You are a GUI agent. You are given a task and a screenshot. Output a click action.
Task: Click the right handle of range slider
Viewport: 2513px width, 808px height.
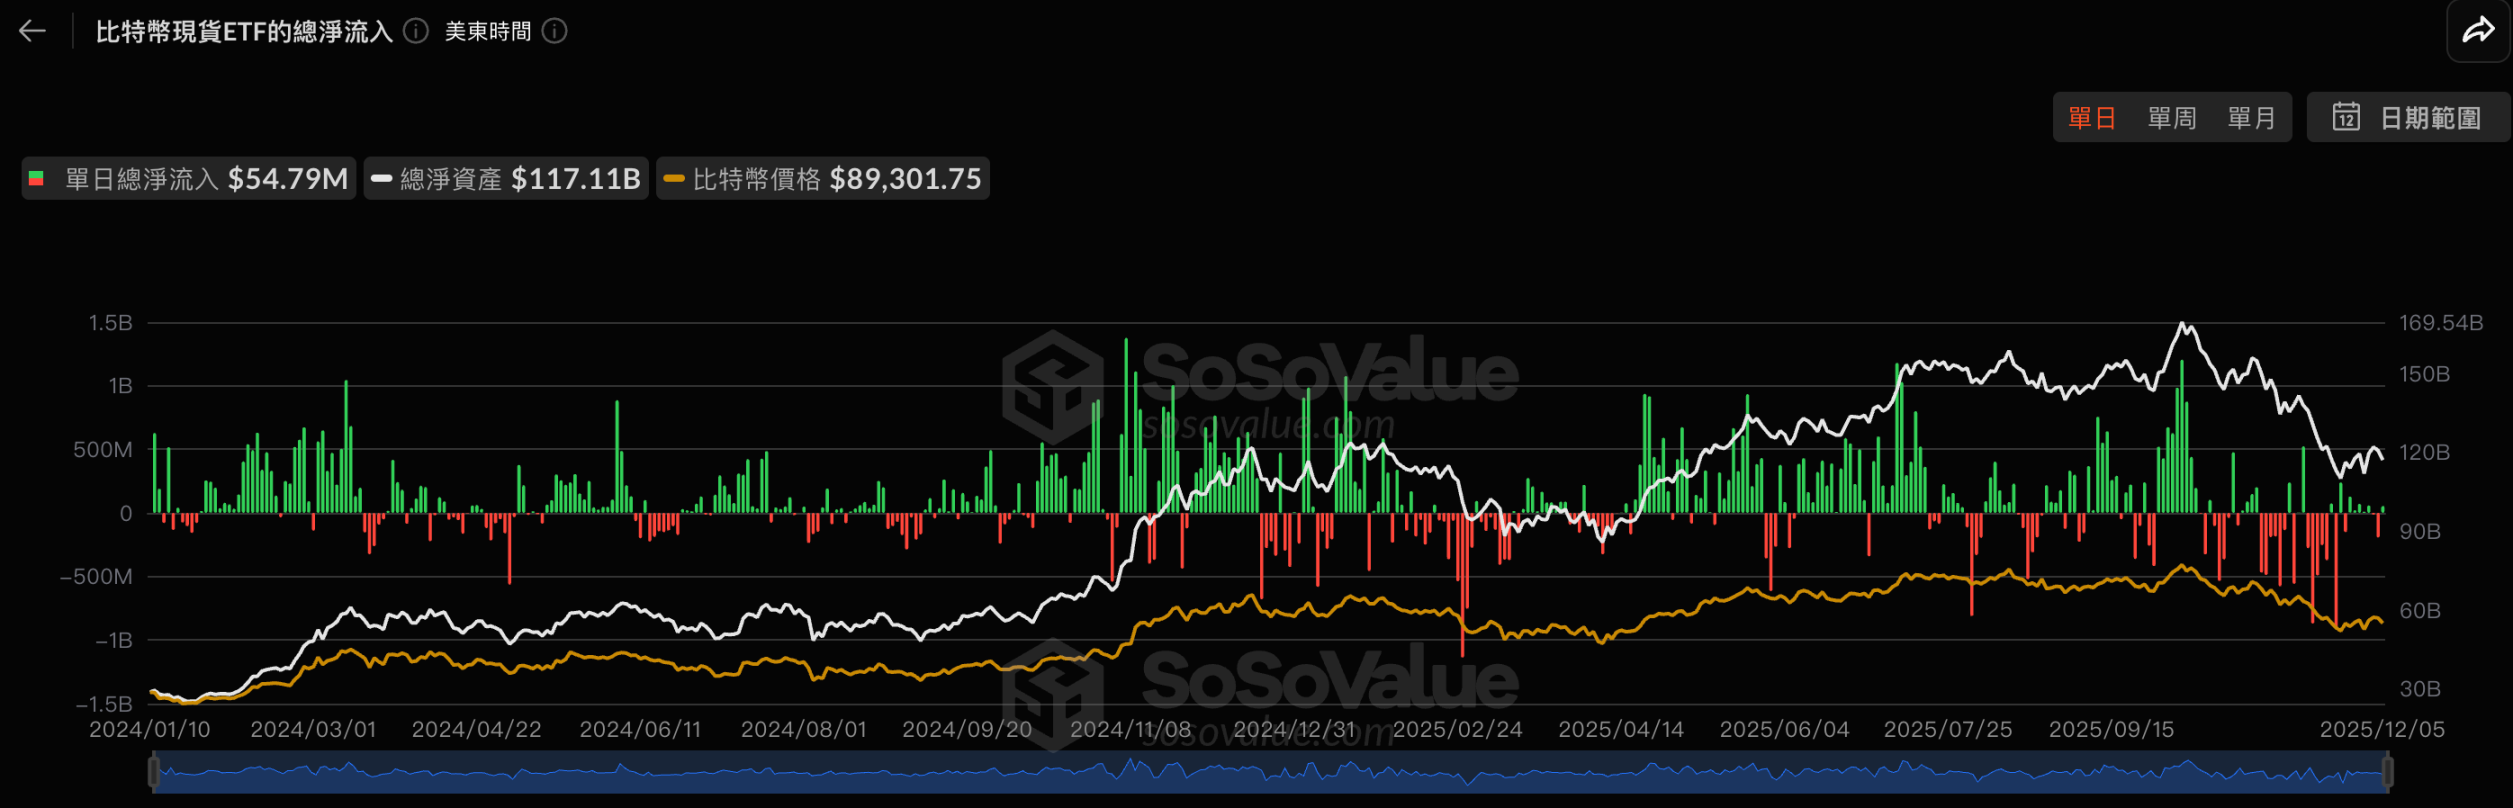2387,772
